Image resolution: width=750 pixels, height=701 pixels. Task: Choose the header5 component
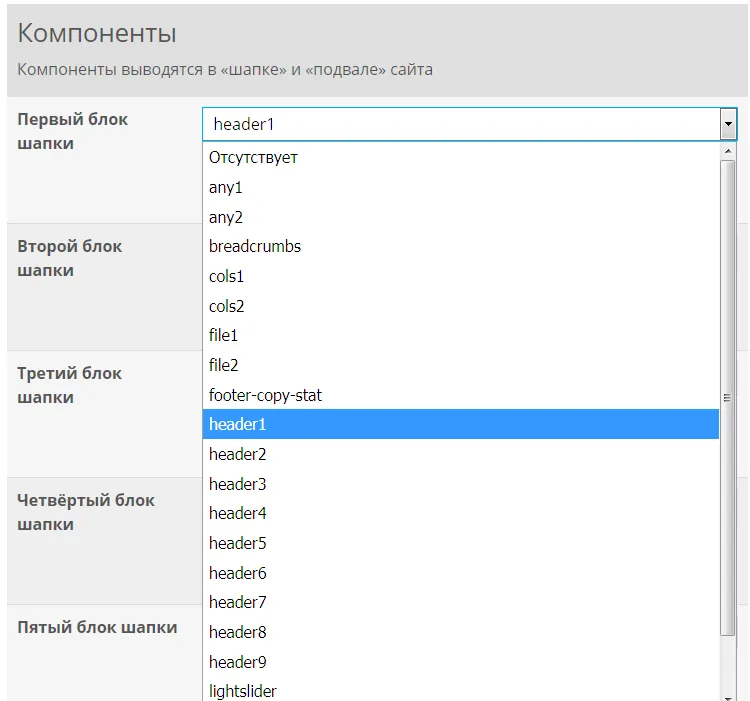(238, 543)
